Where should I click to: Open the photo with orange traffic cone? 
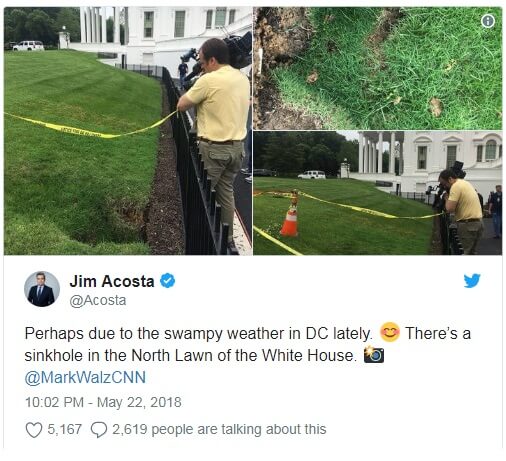tap(378, 193)
